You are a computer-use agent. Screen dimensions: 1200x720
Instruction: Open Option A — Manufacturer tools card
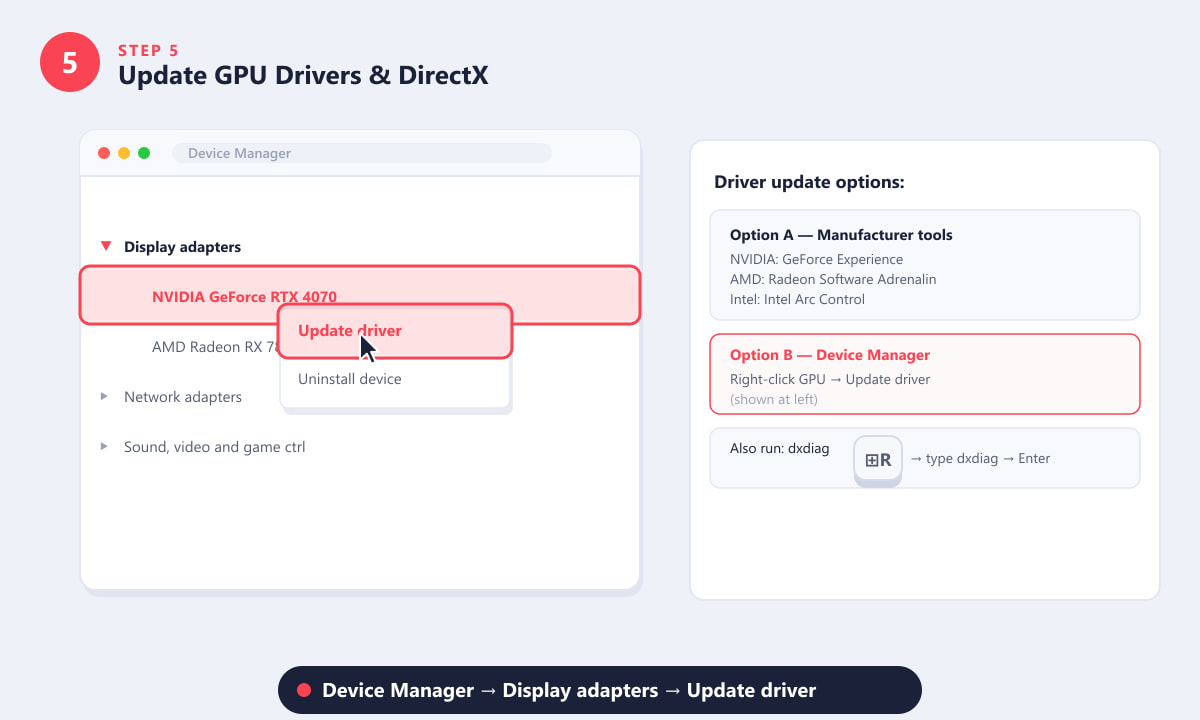[x=925, y=265]
